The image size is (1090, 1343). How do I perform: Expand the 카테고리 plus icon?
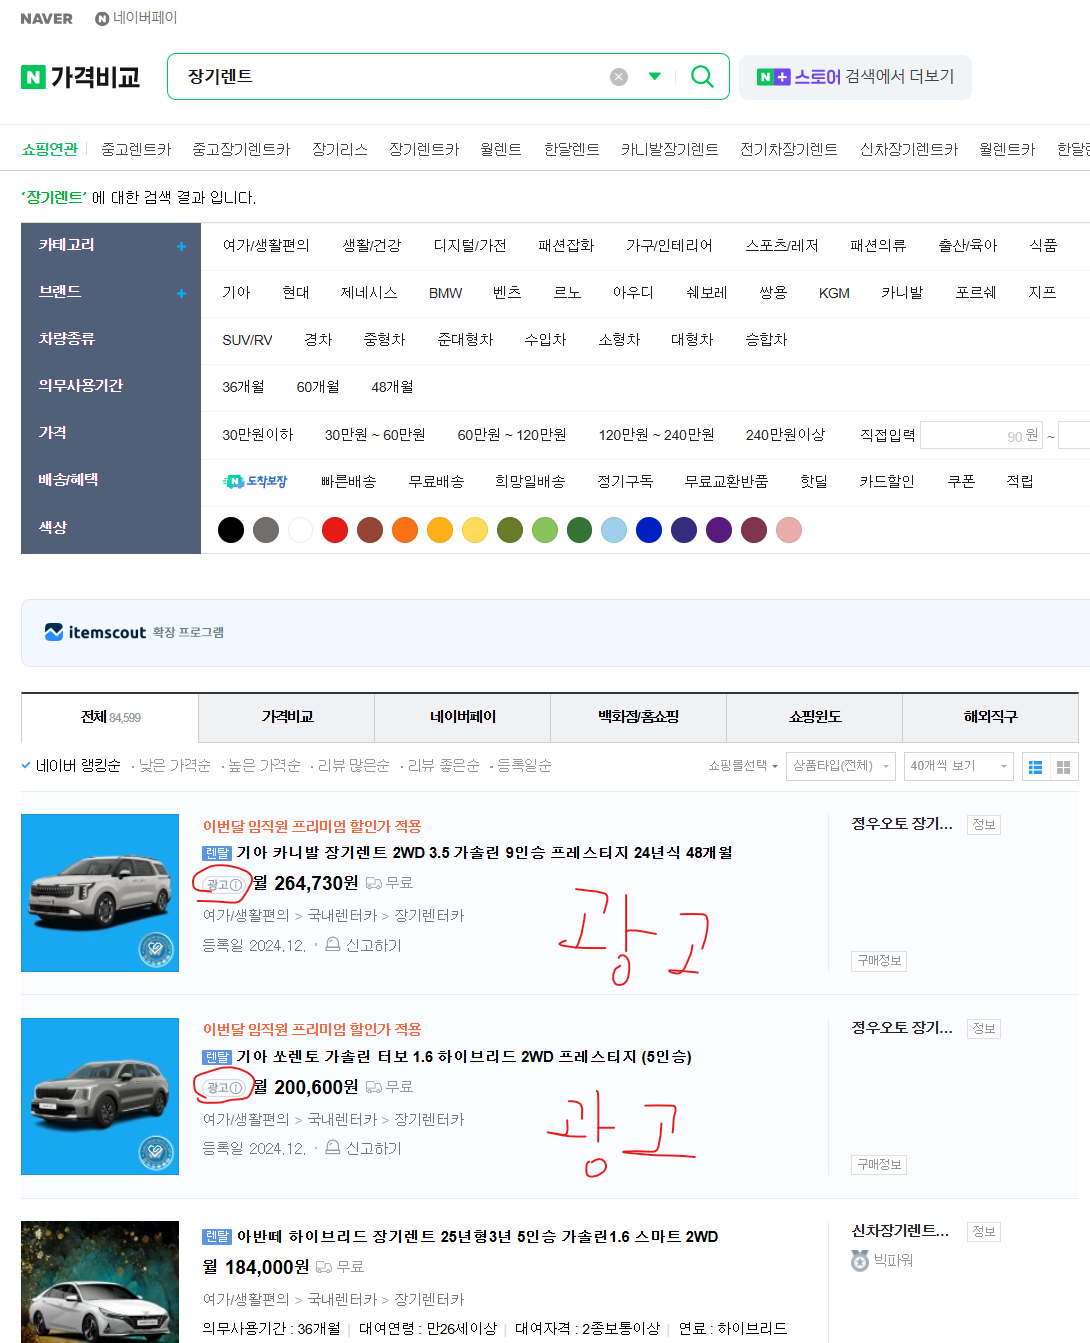[x=181, y=246]
